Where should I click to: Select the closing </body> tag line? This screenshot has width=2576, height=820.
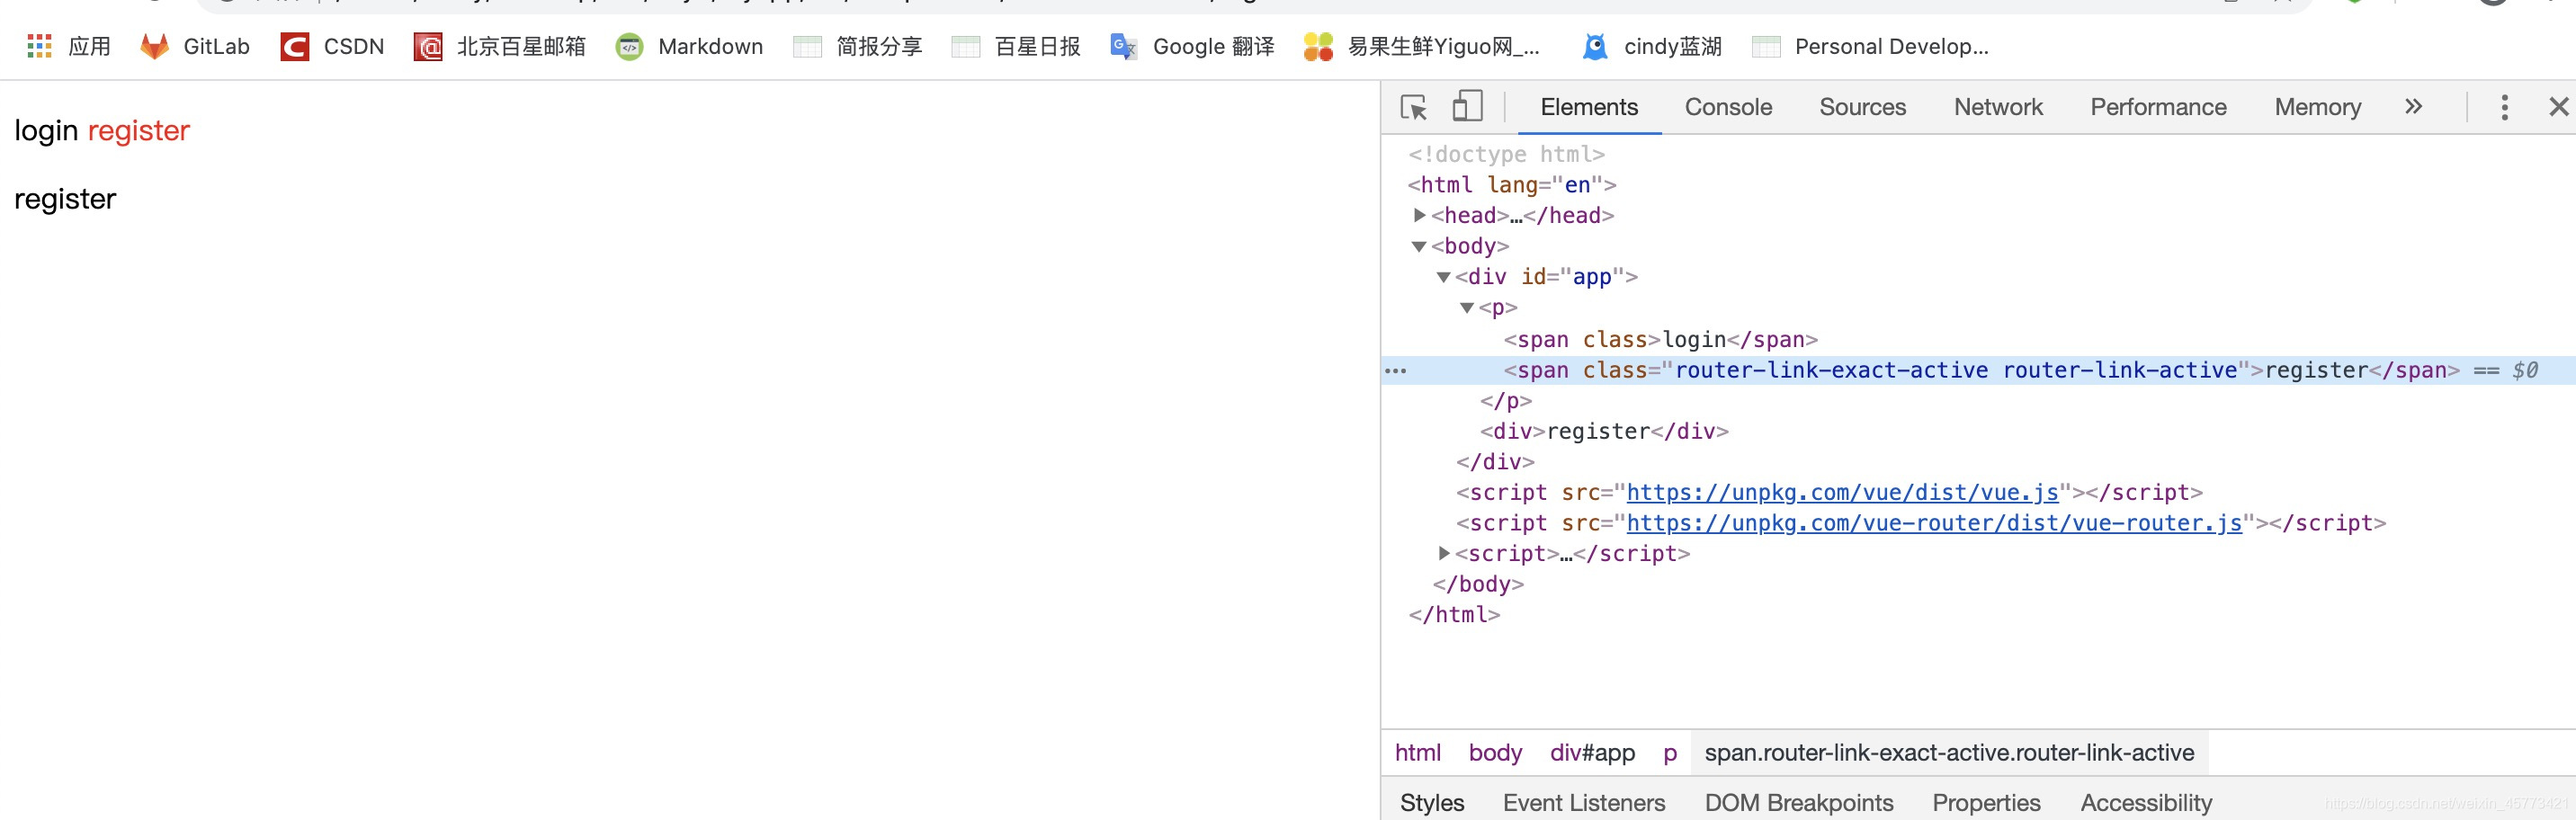point(1478,584)
